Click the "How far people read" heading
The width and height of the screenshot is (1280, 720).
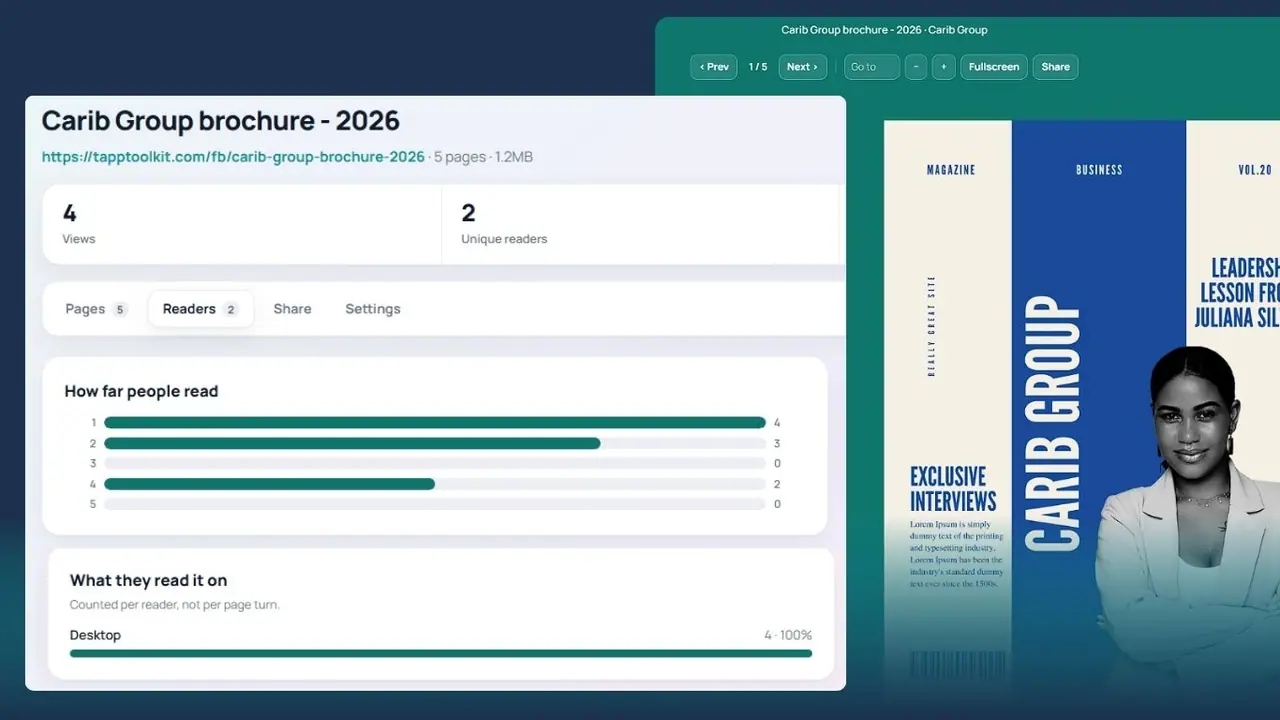(x=141, y=391)
